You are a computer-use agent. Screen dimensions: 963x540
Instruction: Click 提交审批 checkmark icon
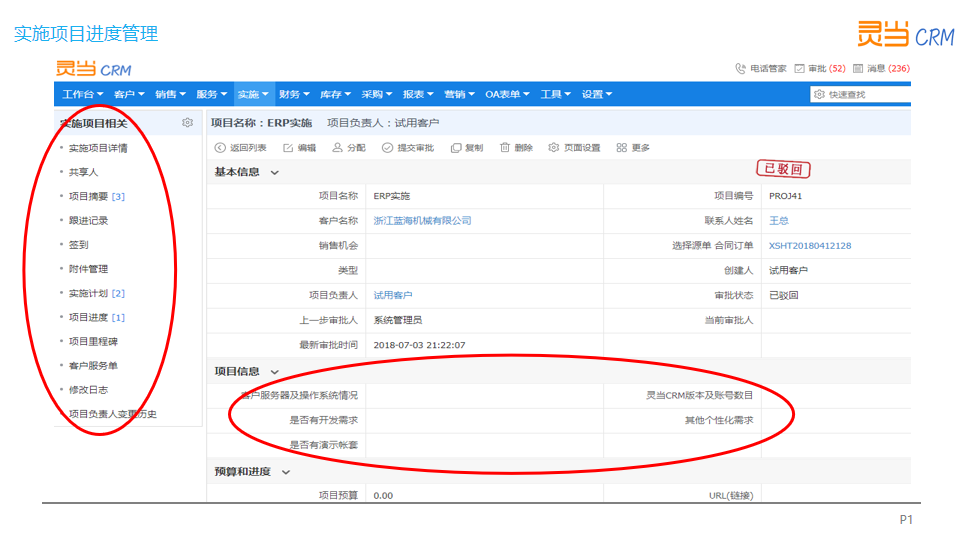[x=388, y=147]
